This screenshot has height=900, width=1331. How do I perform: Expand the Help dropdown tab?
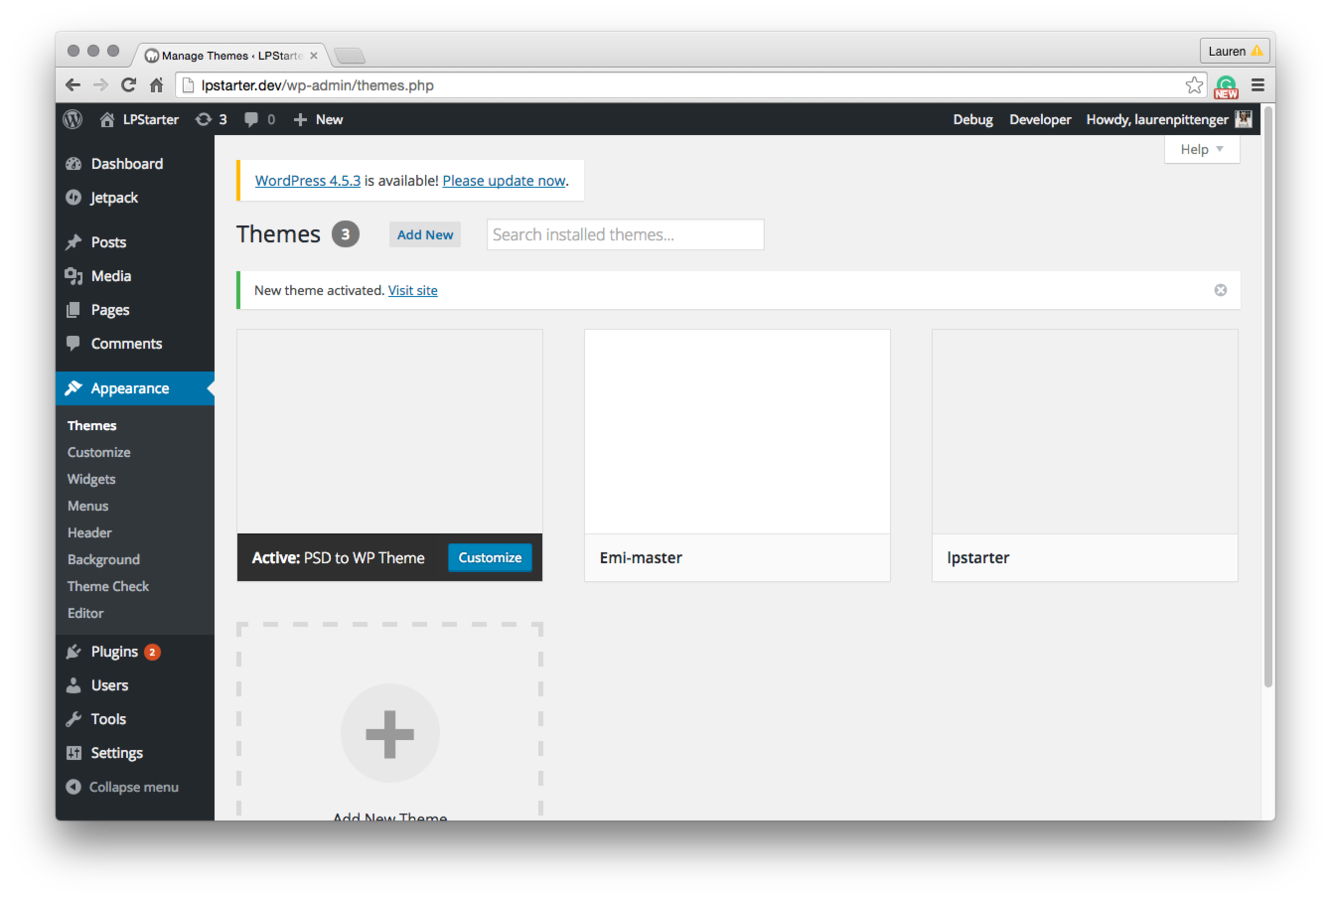coord(1202,149)
